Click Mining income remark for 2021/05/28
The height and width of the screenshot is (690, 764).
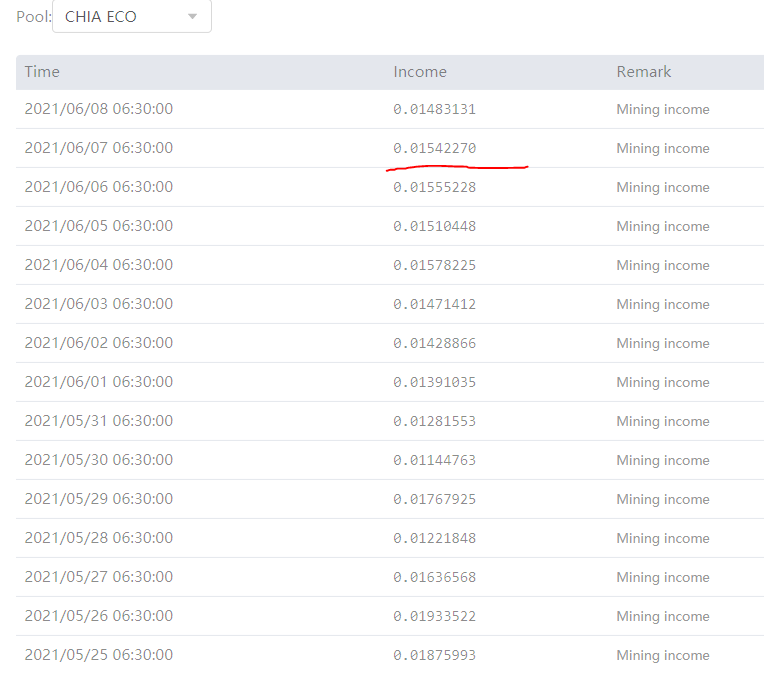click(x=663, y=538)
